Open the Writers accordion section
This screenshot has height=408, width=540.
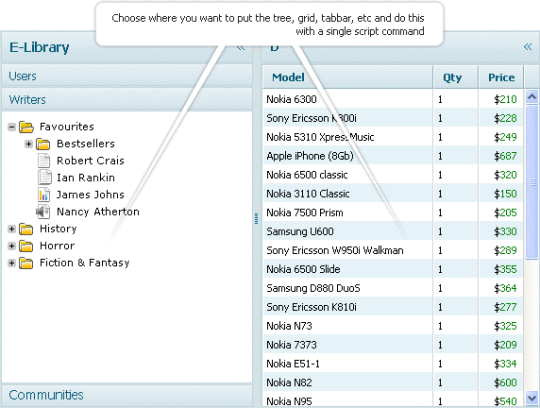[x=127, y=100]
